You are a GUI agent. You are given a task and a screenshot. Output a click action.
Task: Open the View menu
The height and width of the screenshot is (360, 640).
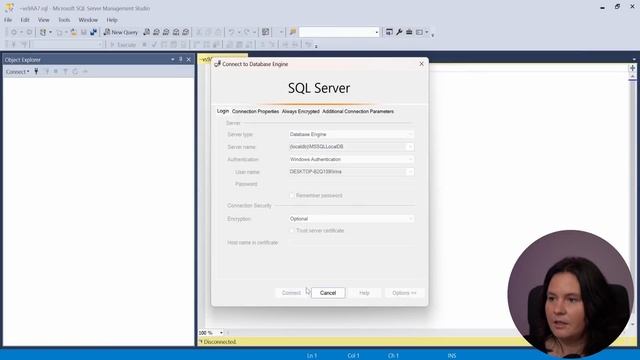pyautogui.click(x=43, y=20)
